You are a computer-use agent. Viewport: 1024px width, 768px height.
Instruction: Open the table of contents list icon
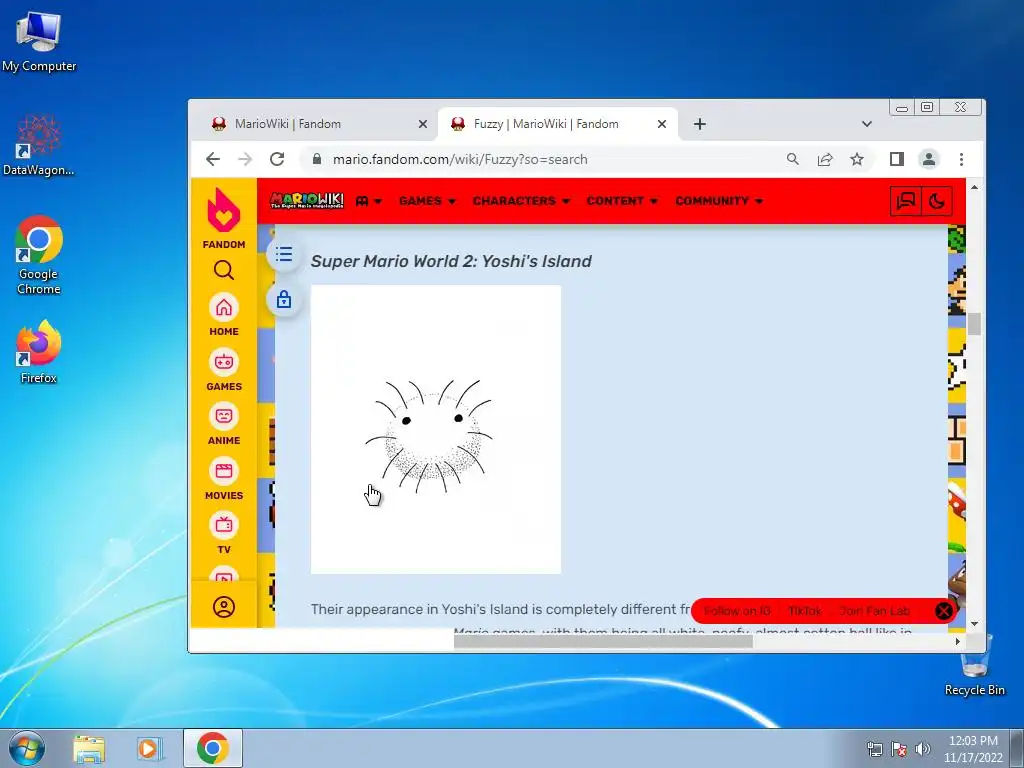[283, 254]
